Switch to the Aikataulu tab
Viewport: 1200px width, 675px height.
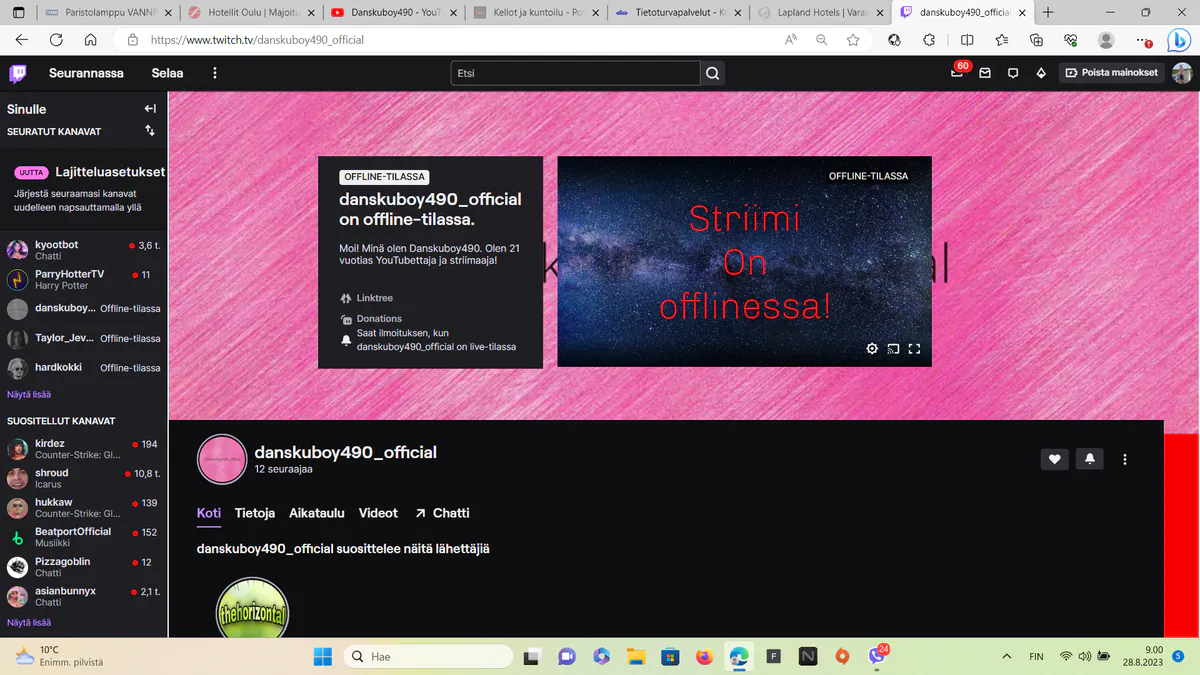point(317,513)
